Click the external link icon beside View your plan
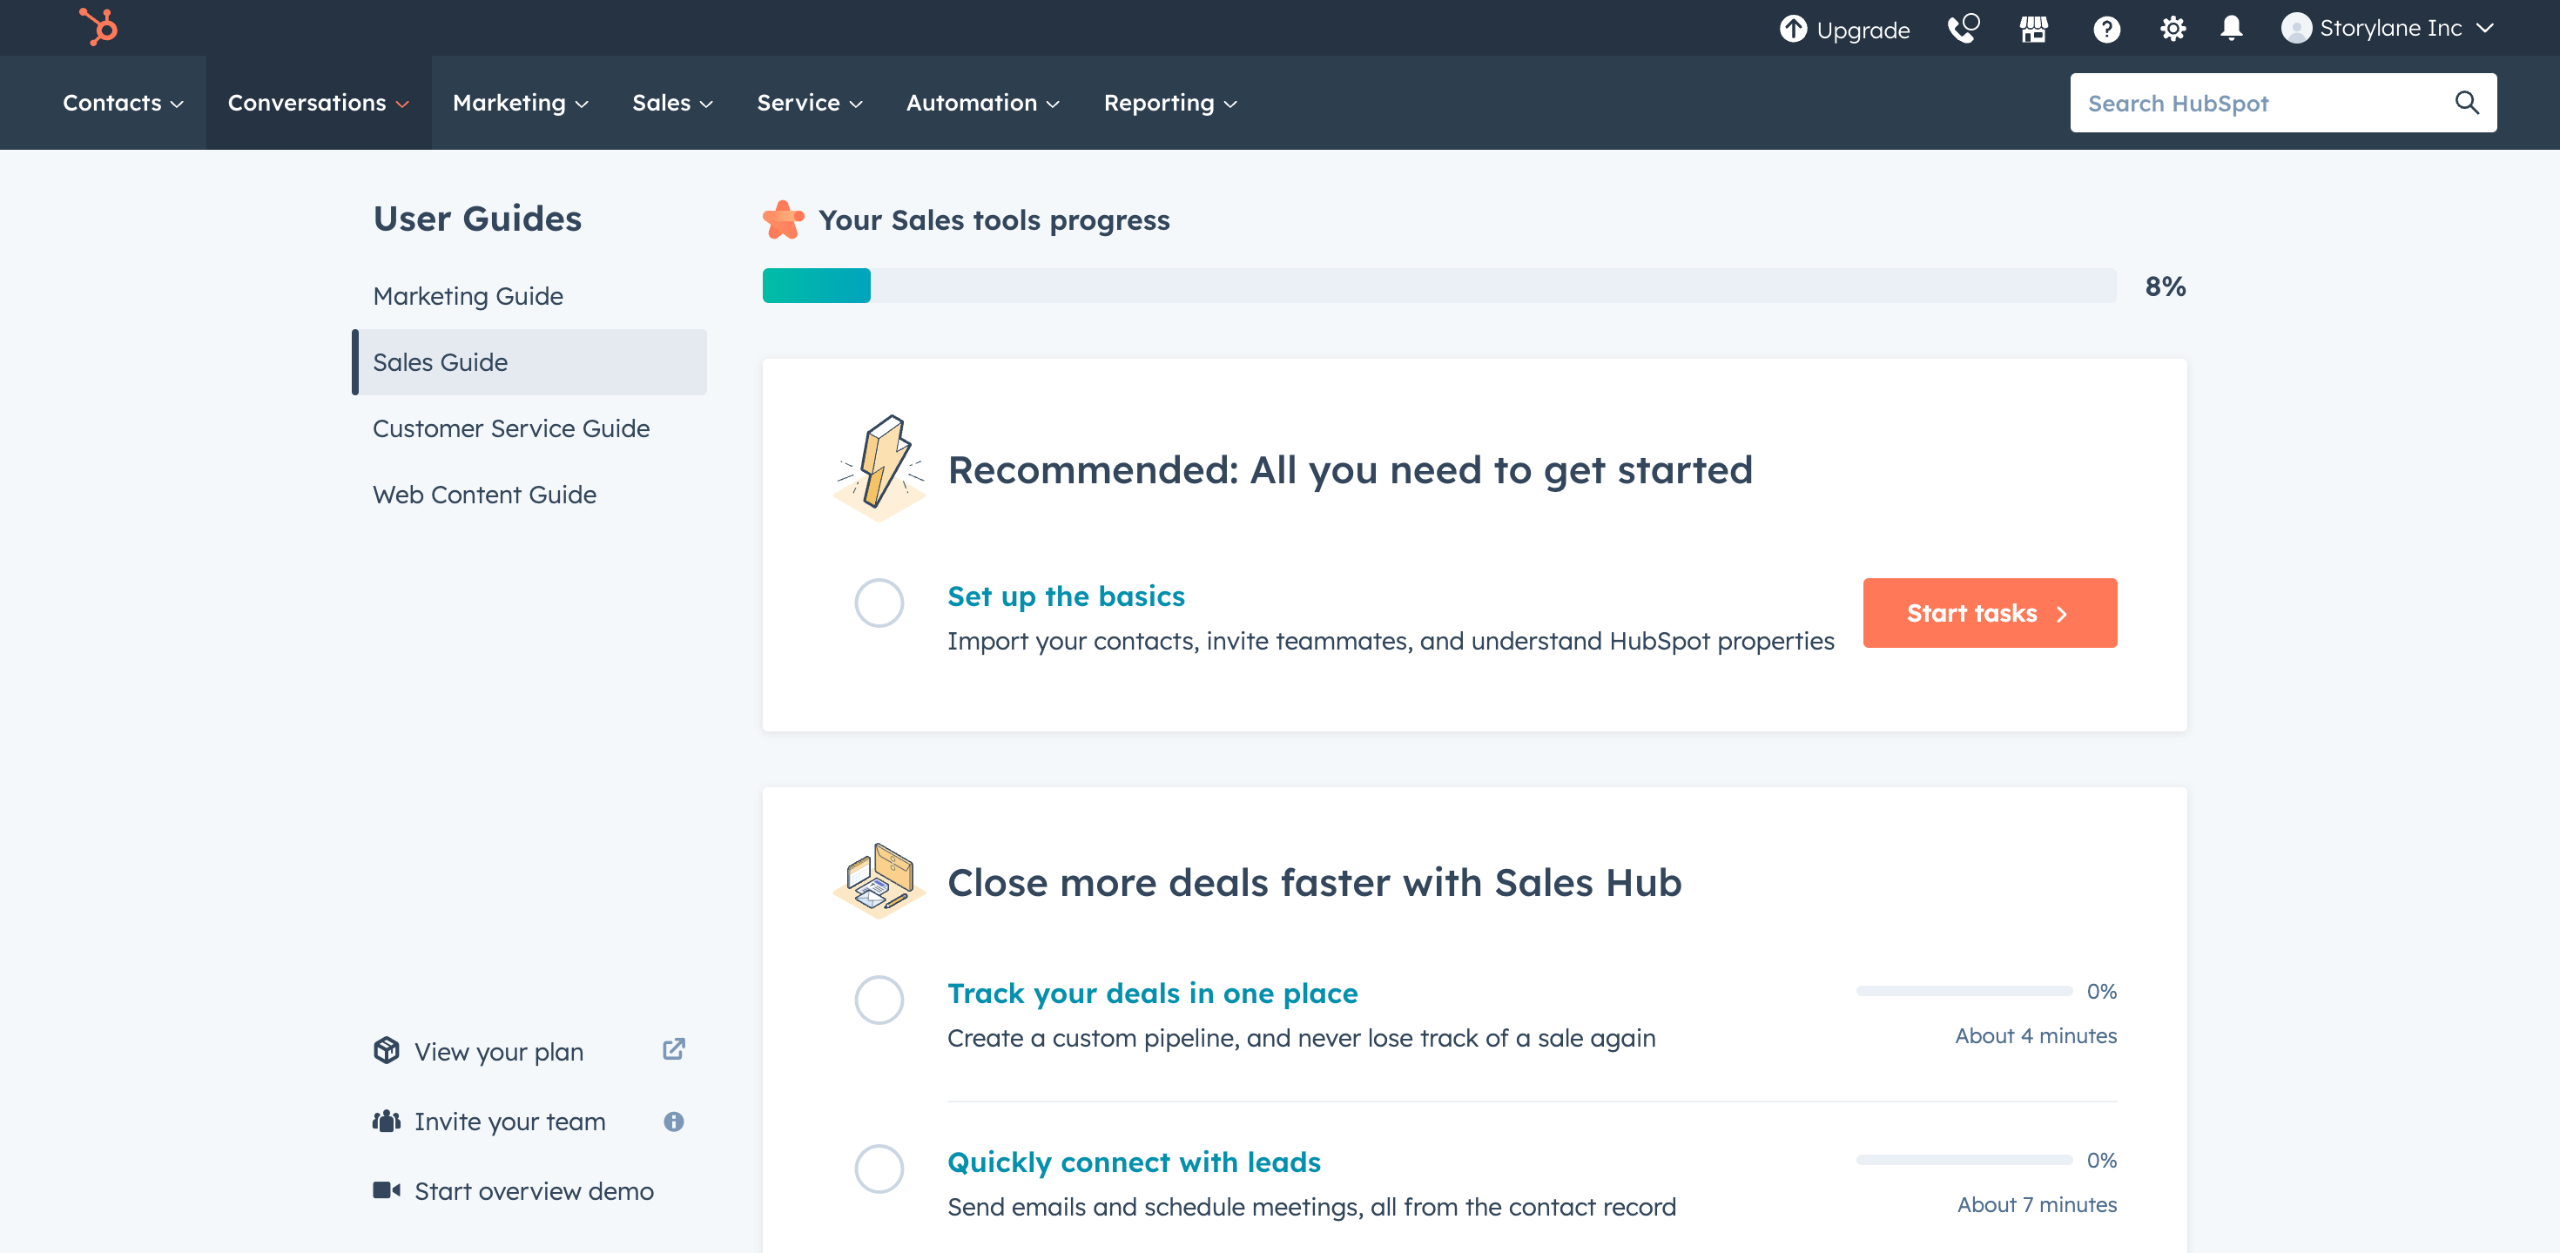The image size is (2560, 1253). (x=674, y=1049)
